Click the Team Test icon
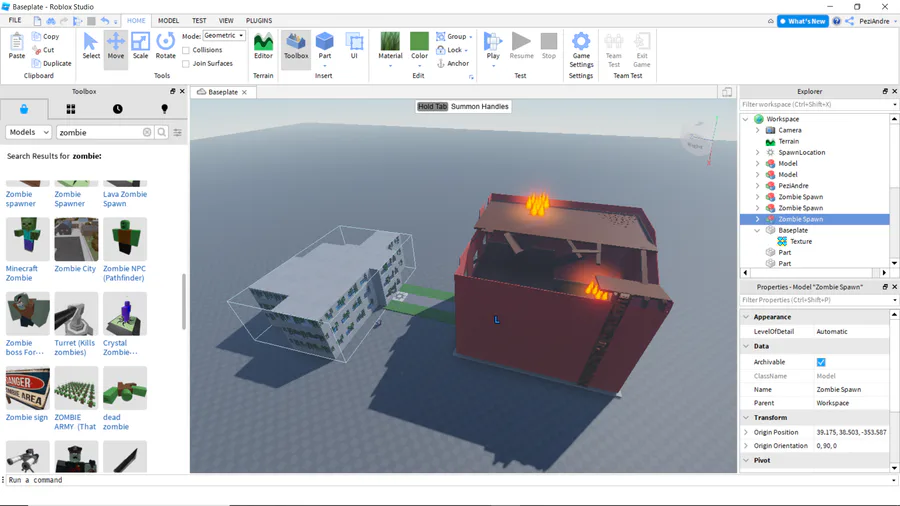This screenshot has width=900, height=506. tap(614, 42)
